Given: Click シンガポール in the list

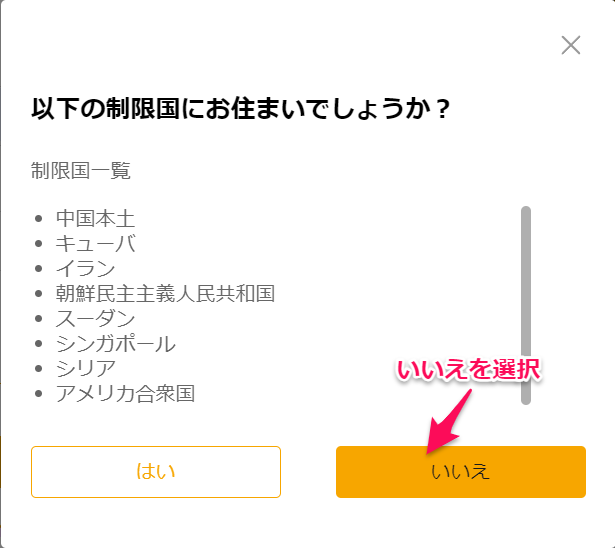Looking at the screenshot, I should tap(116, 344).
